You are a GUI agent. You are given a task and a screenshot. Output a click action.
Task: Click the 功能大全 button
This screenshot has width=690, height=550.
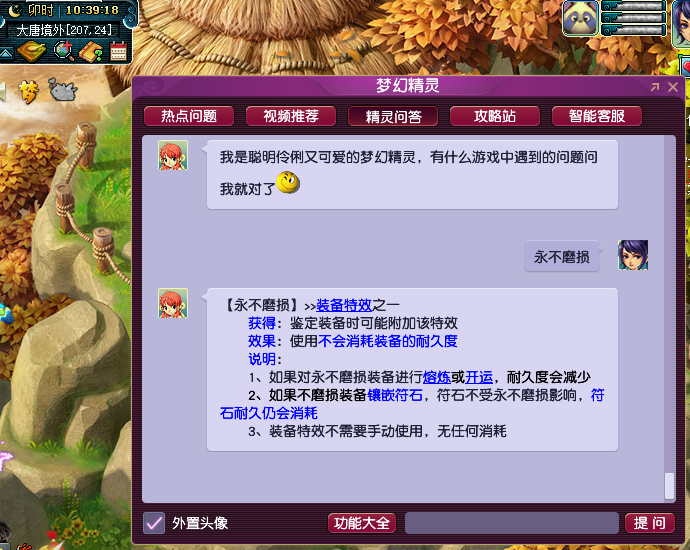coord(362,523)
